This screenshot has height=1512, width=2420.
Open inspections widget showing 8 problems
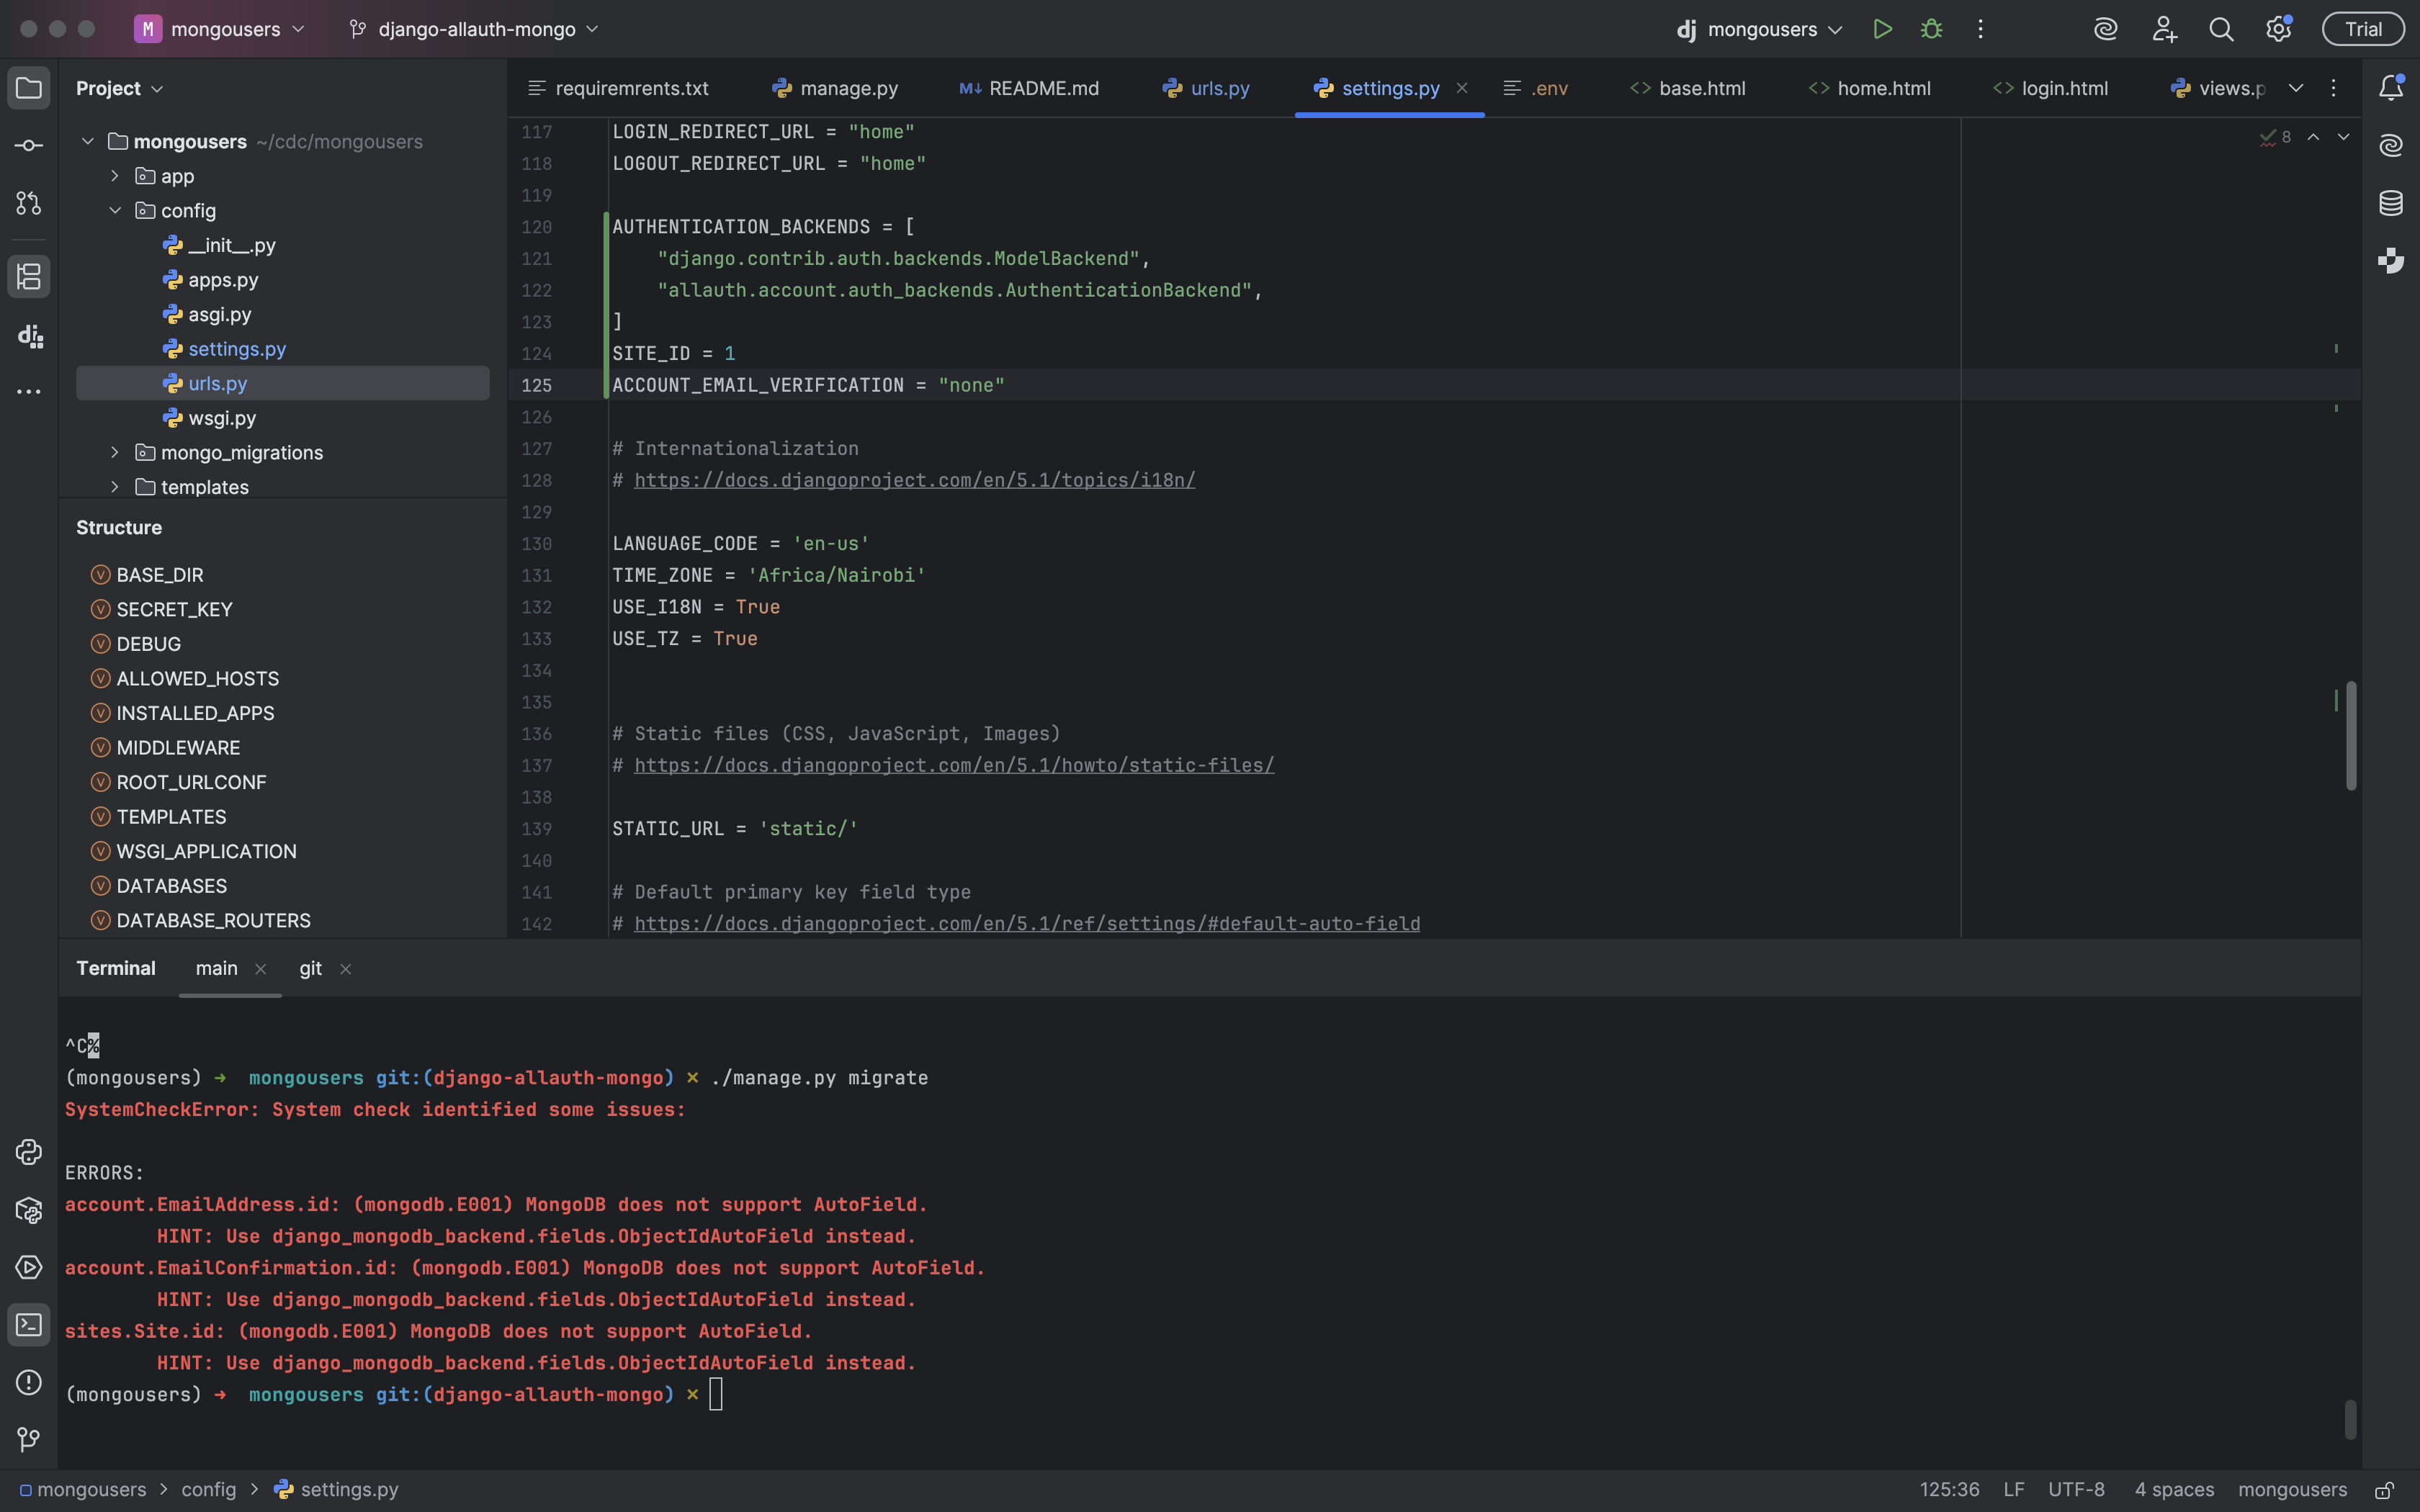click(x=2275, y=137)
